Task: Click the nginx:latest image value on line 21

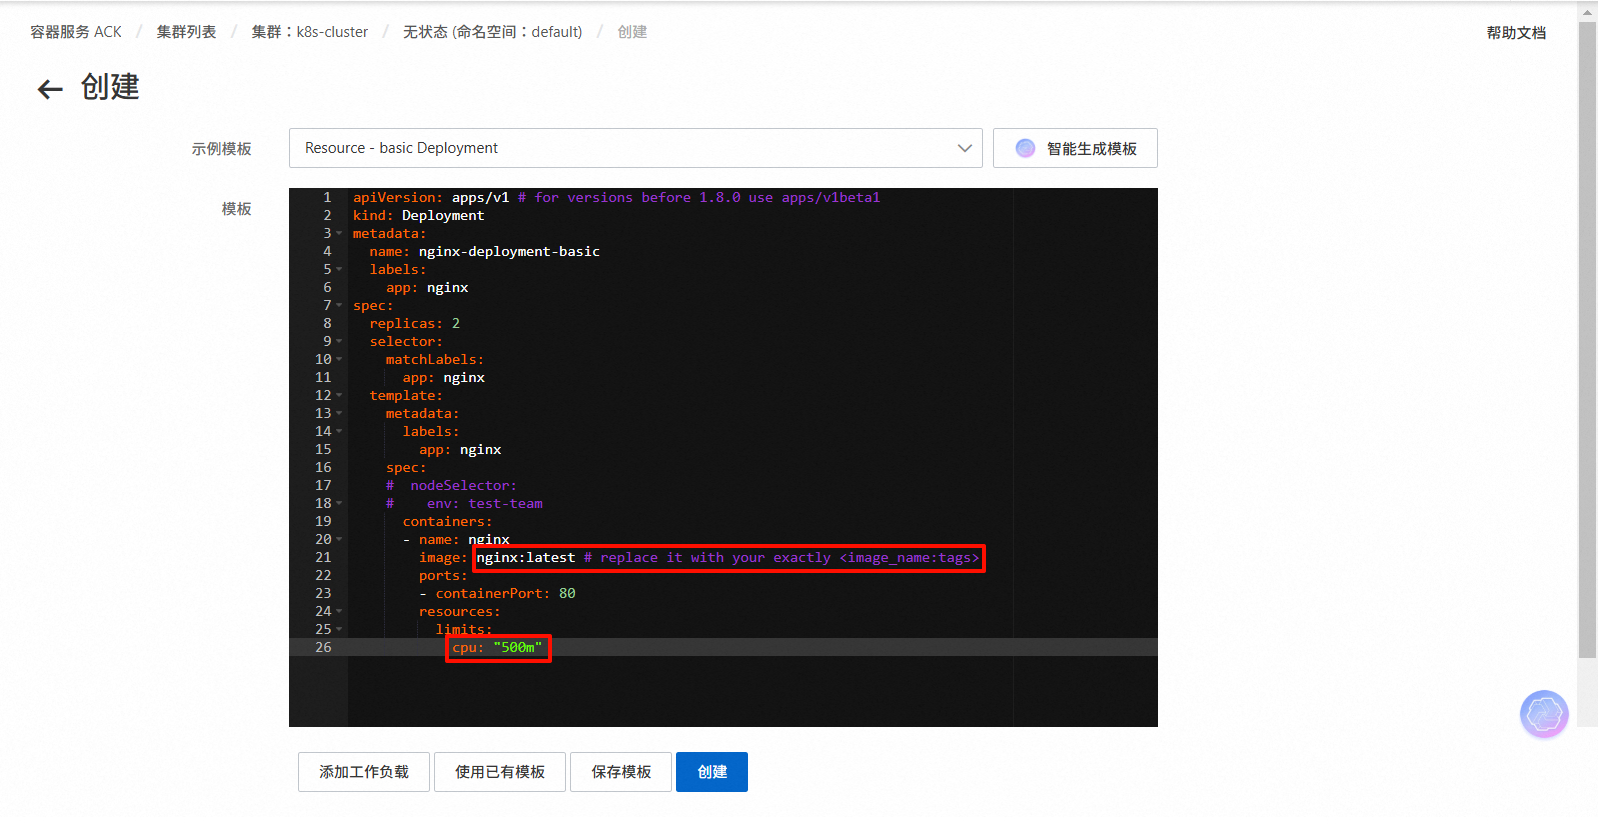Action: coord(526,558)
